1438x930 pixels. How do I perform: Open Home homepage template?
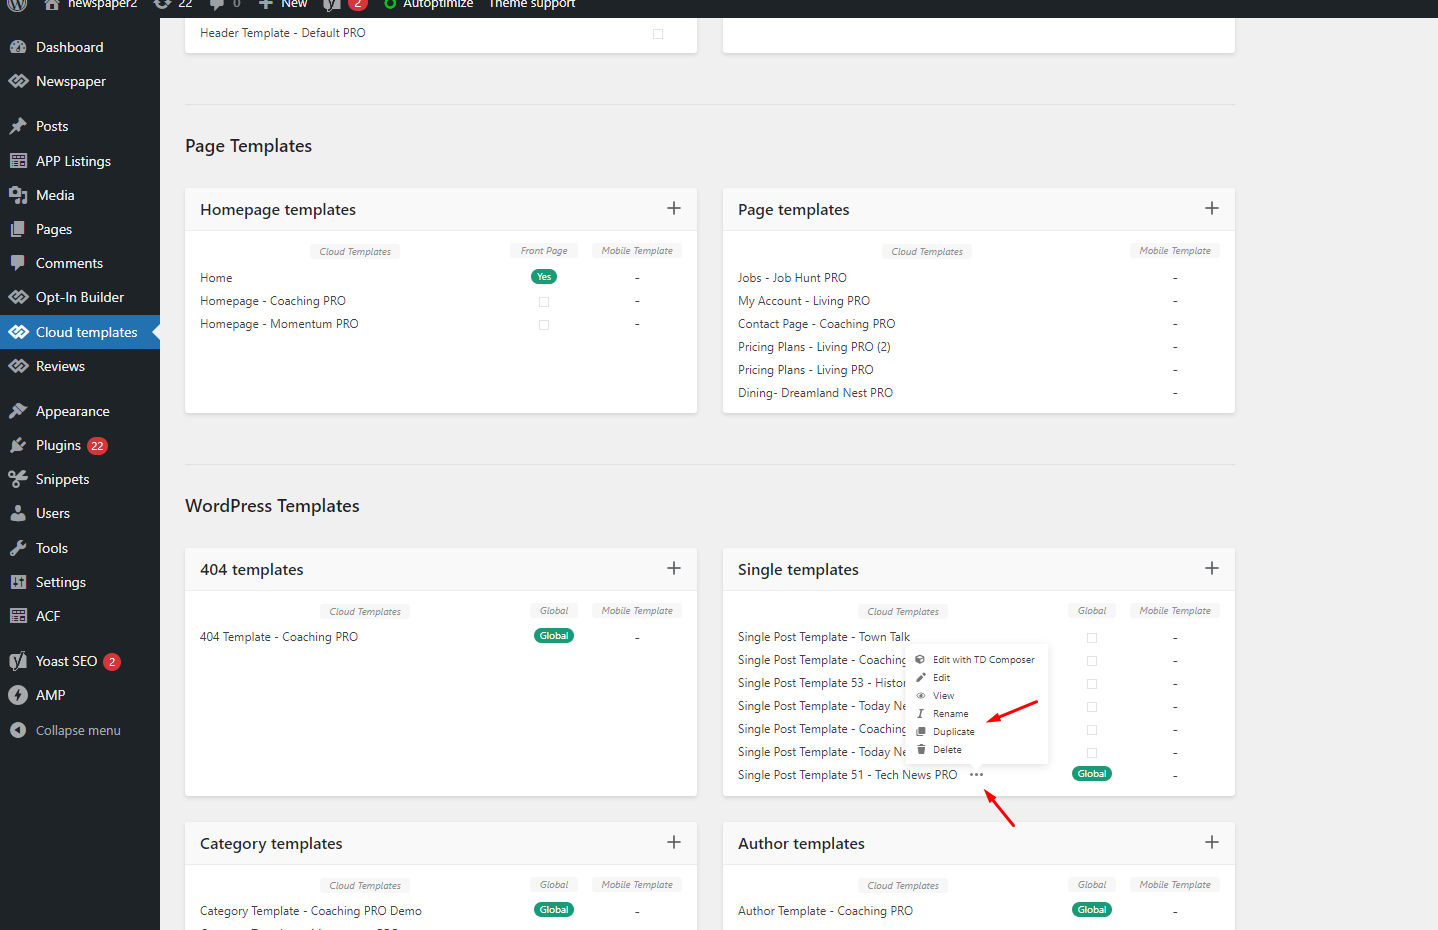point(216,278)
